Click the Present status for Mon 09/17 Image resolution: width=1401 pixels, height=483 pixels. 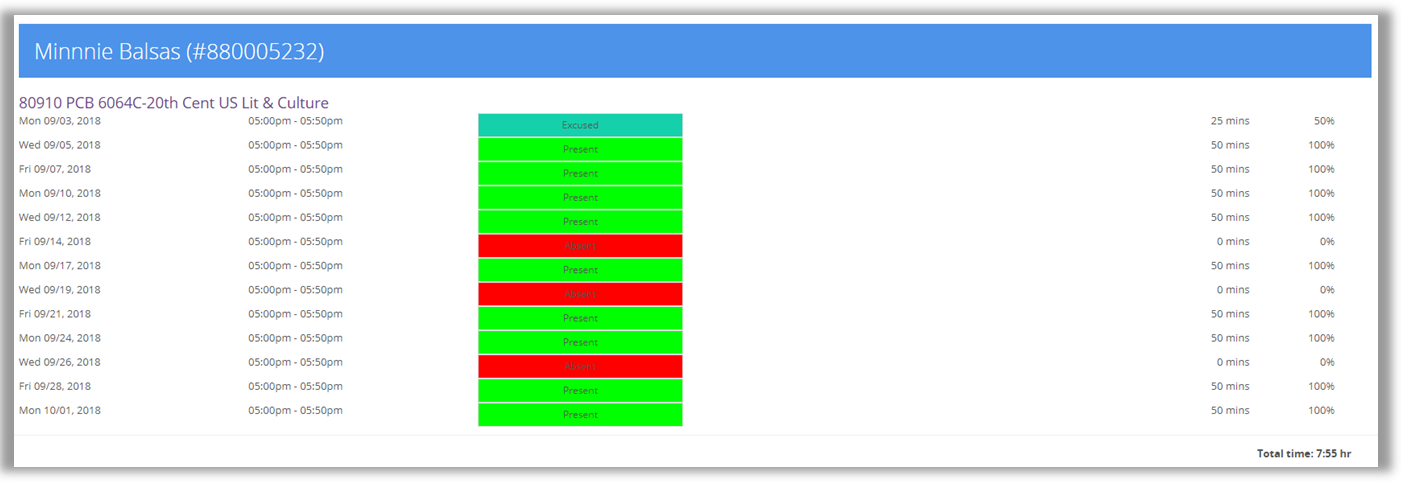pyautogui.click(x=580, y=270)
